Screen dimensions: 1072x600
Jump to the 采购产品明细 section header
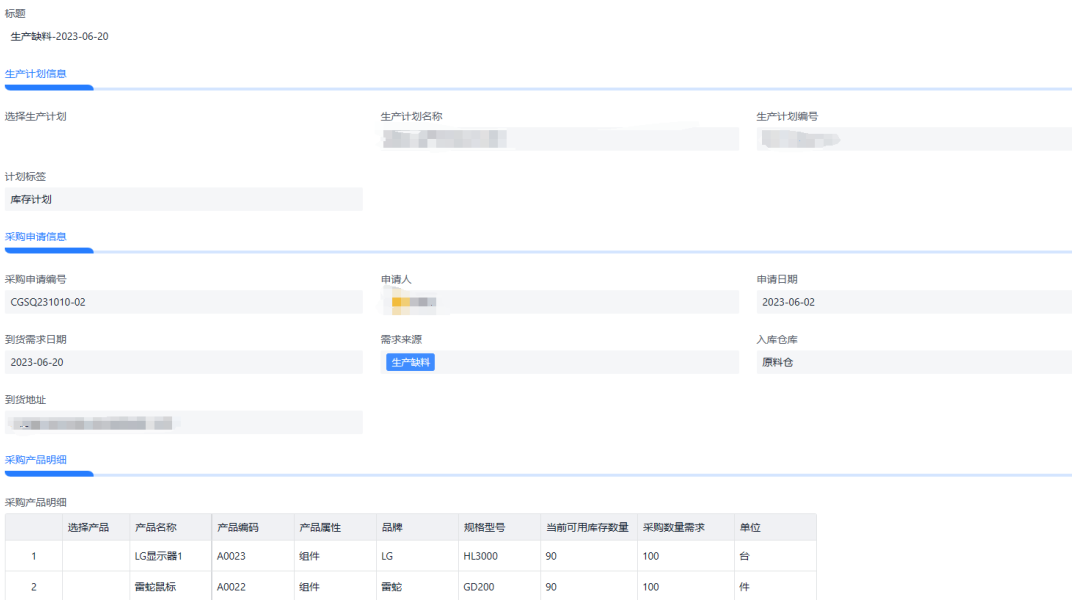pos(36,460)
